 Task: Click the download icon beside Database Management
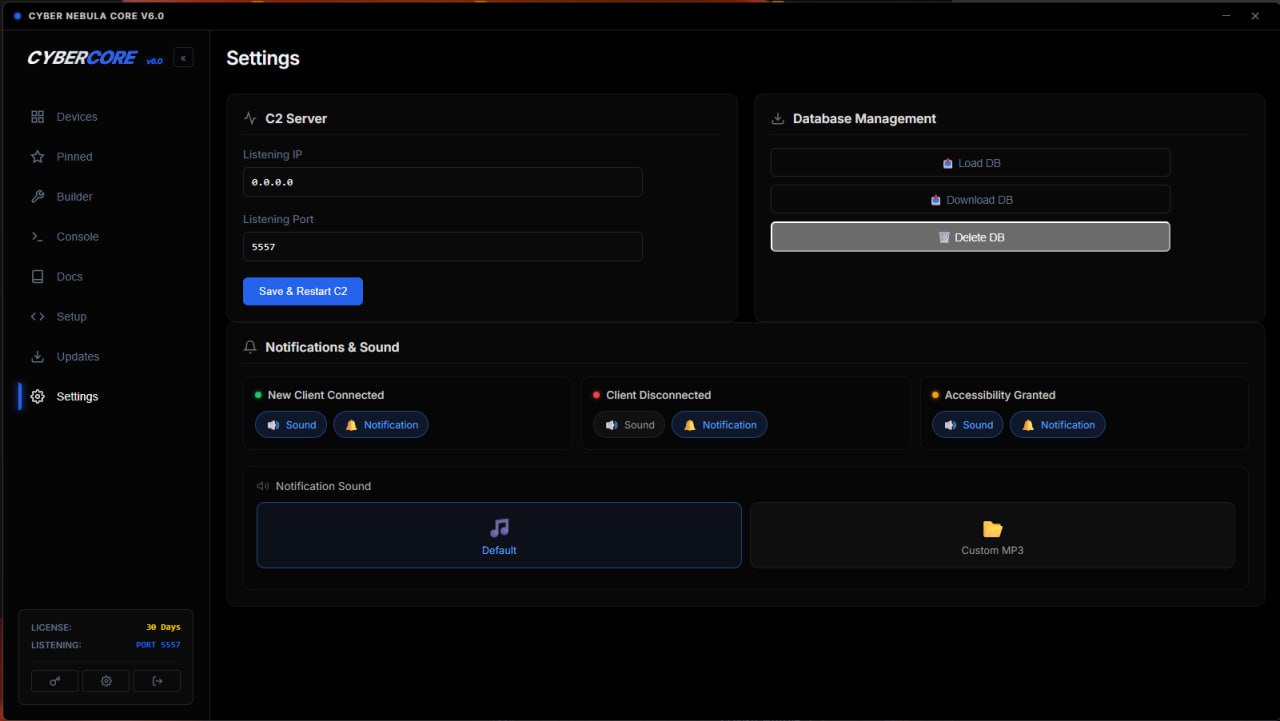778,118
